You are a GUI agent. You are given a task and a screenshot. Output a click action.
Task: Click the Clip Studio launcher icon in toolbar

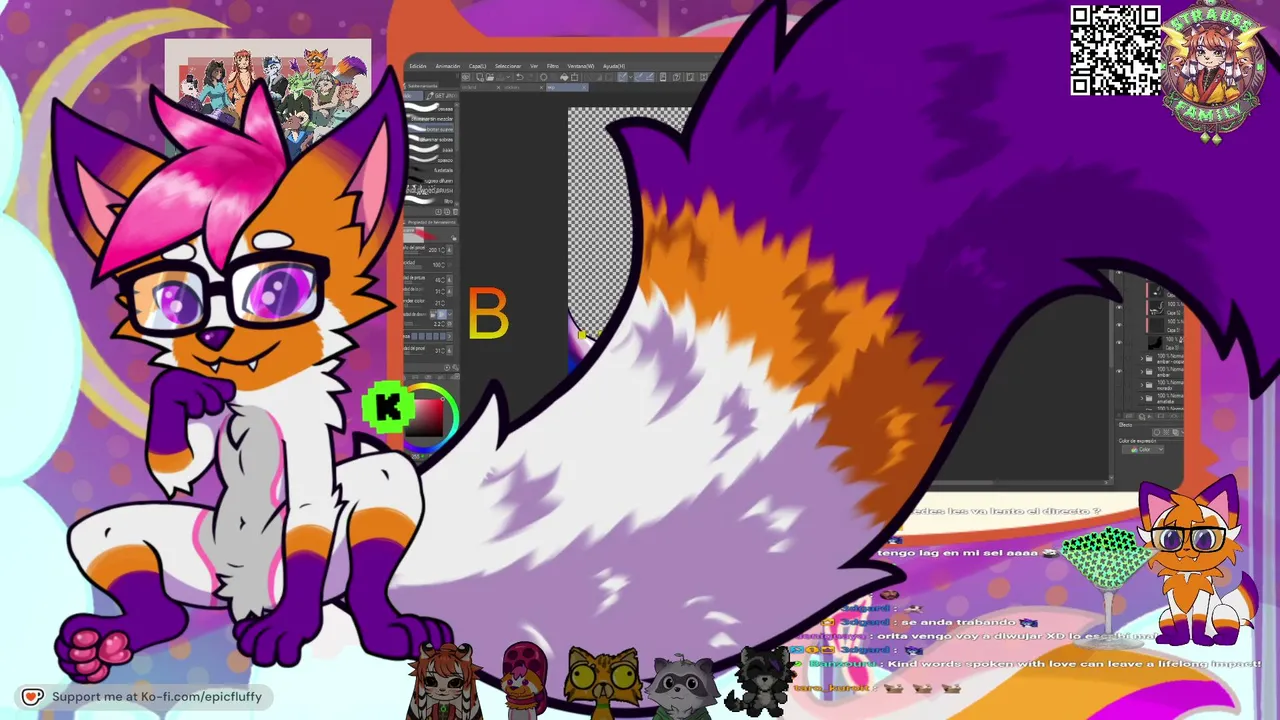click(x=467, y=77)
